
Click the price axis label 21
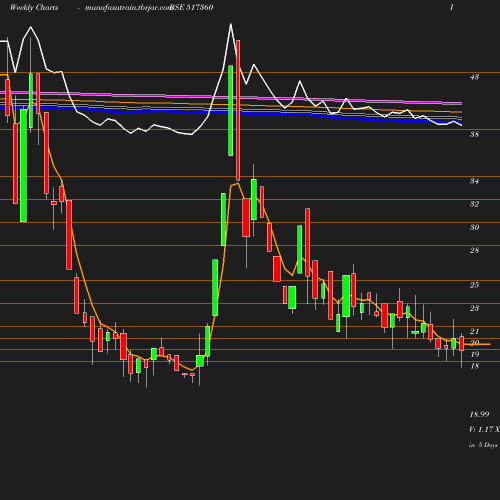(474, 331)
